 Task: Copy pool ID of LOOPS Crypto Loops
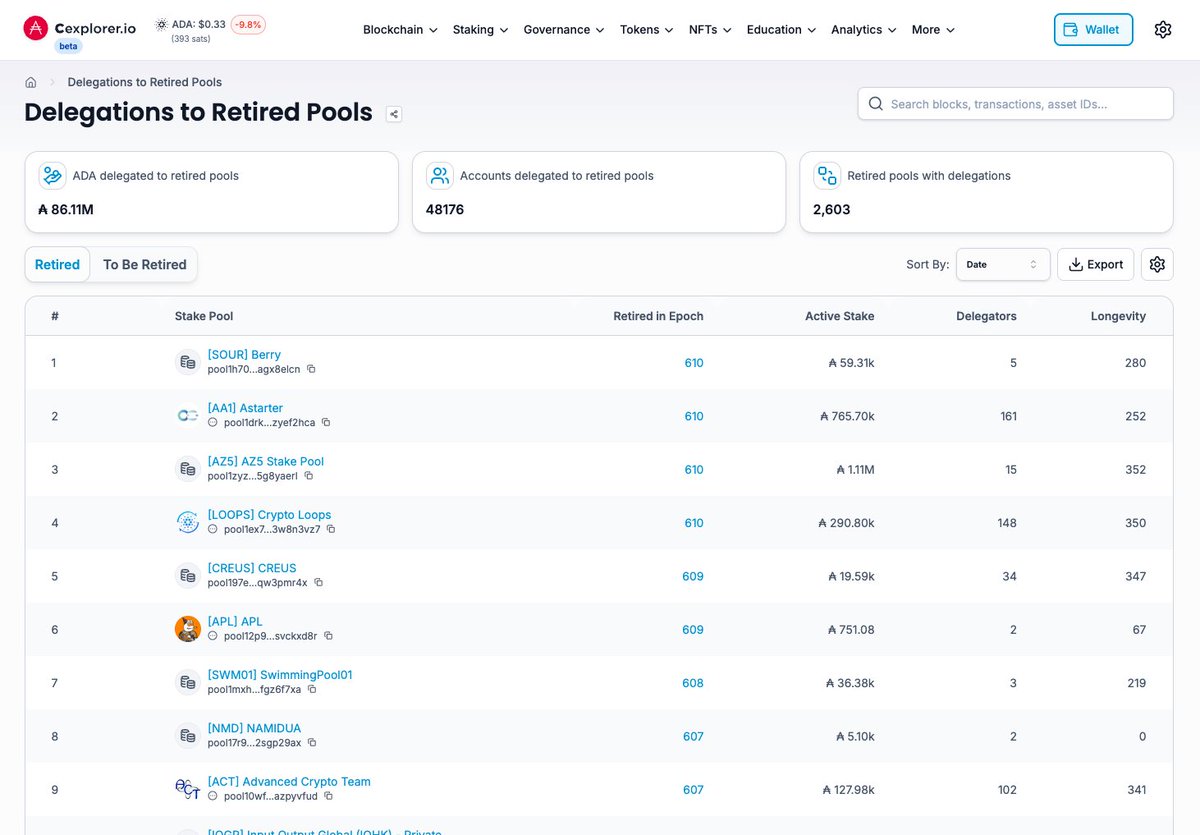[x=331, y=529]
